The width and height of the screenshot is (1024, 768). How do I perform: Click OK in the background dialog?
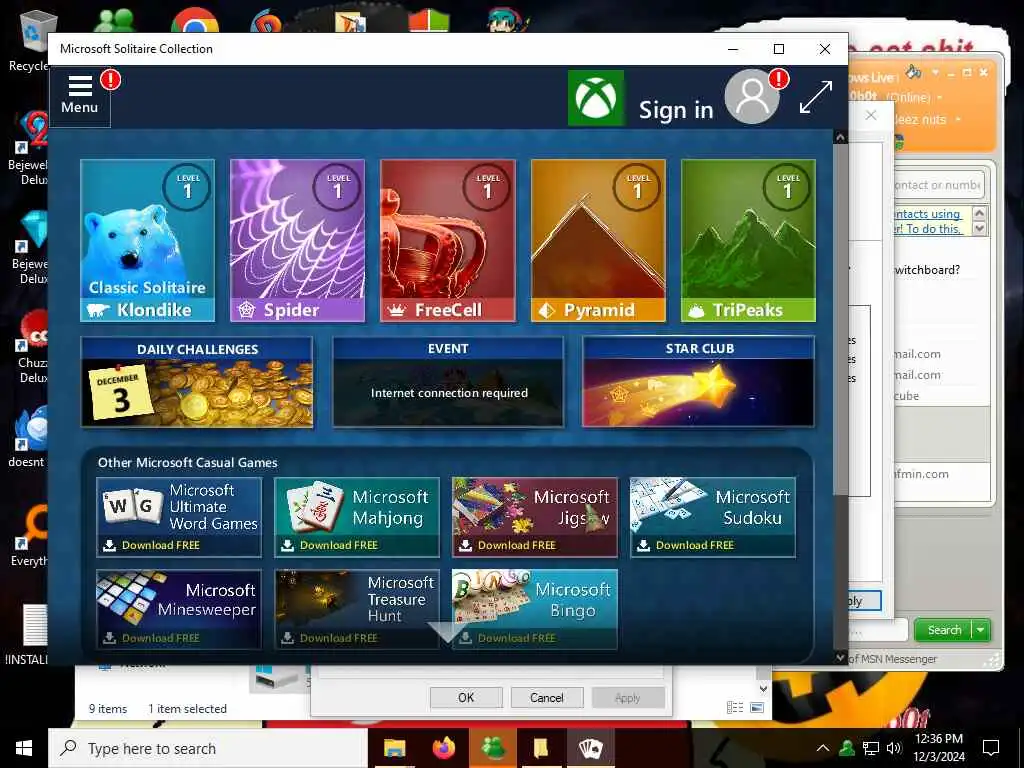466,697
